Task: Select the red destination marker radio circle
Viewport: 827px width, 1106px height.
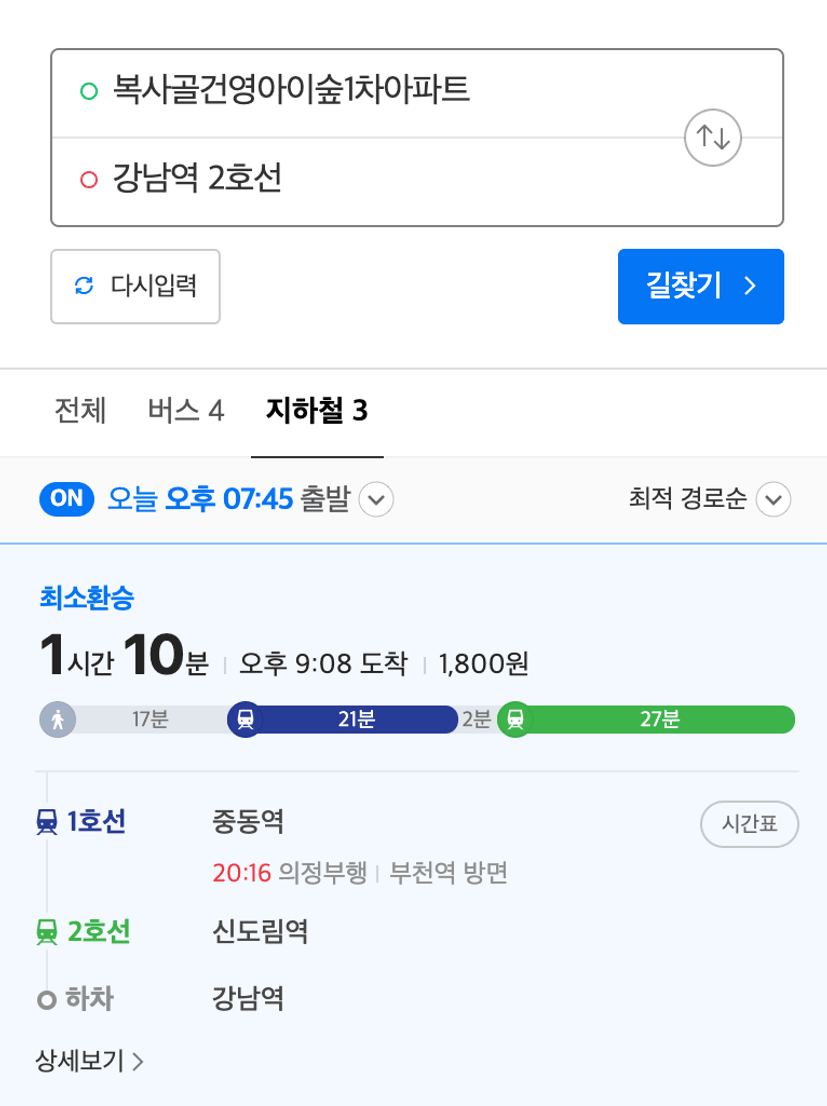Action: [89, 180]
